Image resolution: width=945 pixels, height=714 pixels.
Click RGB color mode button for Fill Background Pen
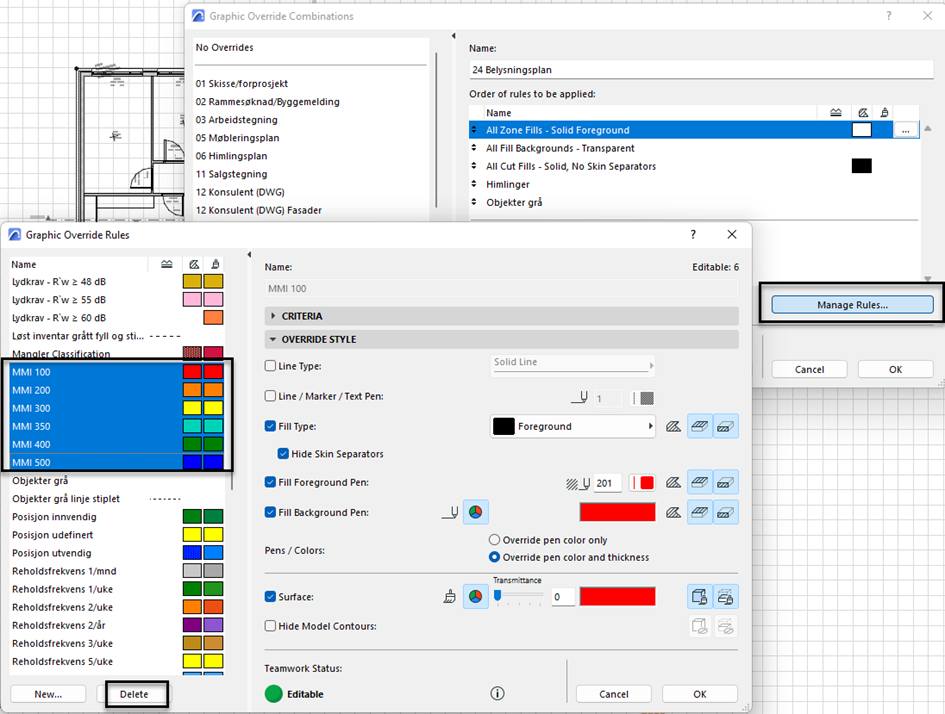(476, 513)
